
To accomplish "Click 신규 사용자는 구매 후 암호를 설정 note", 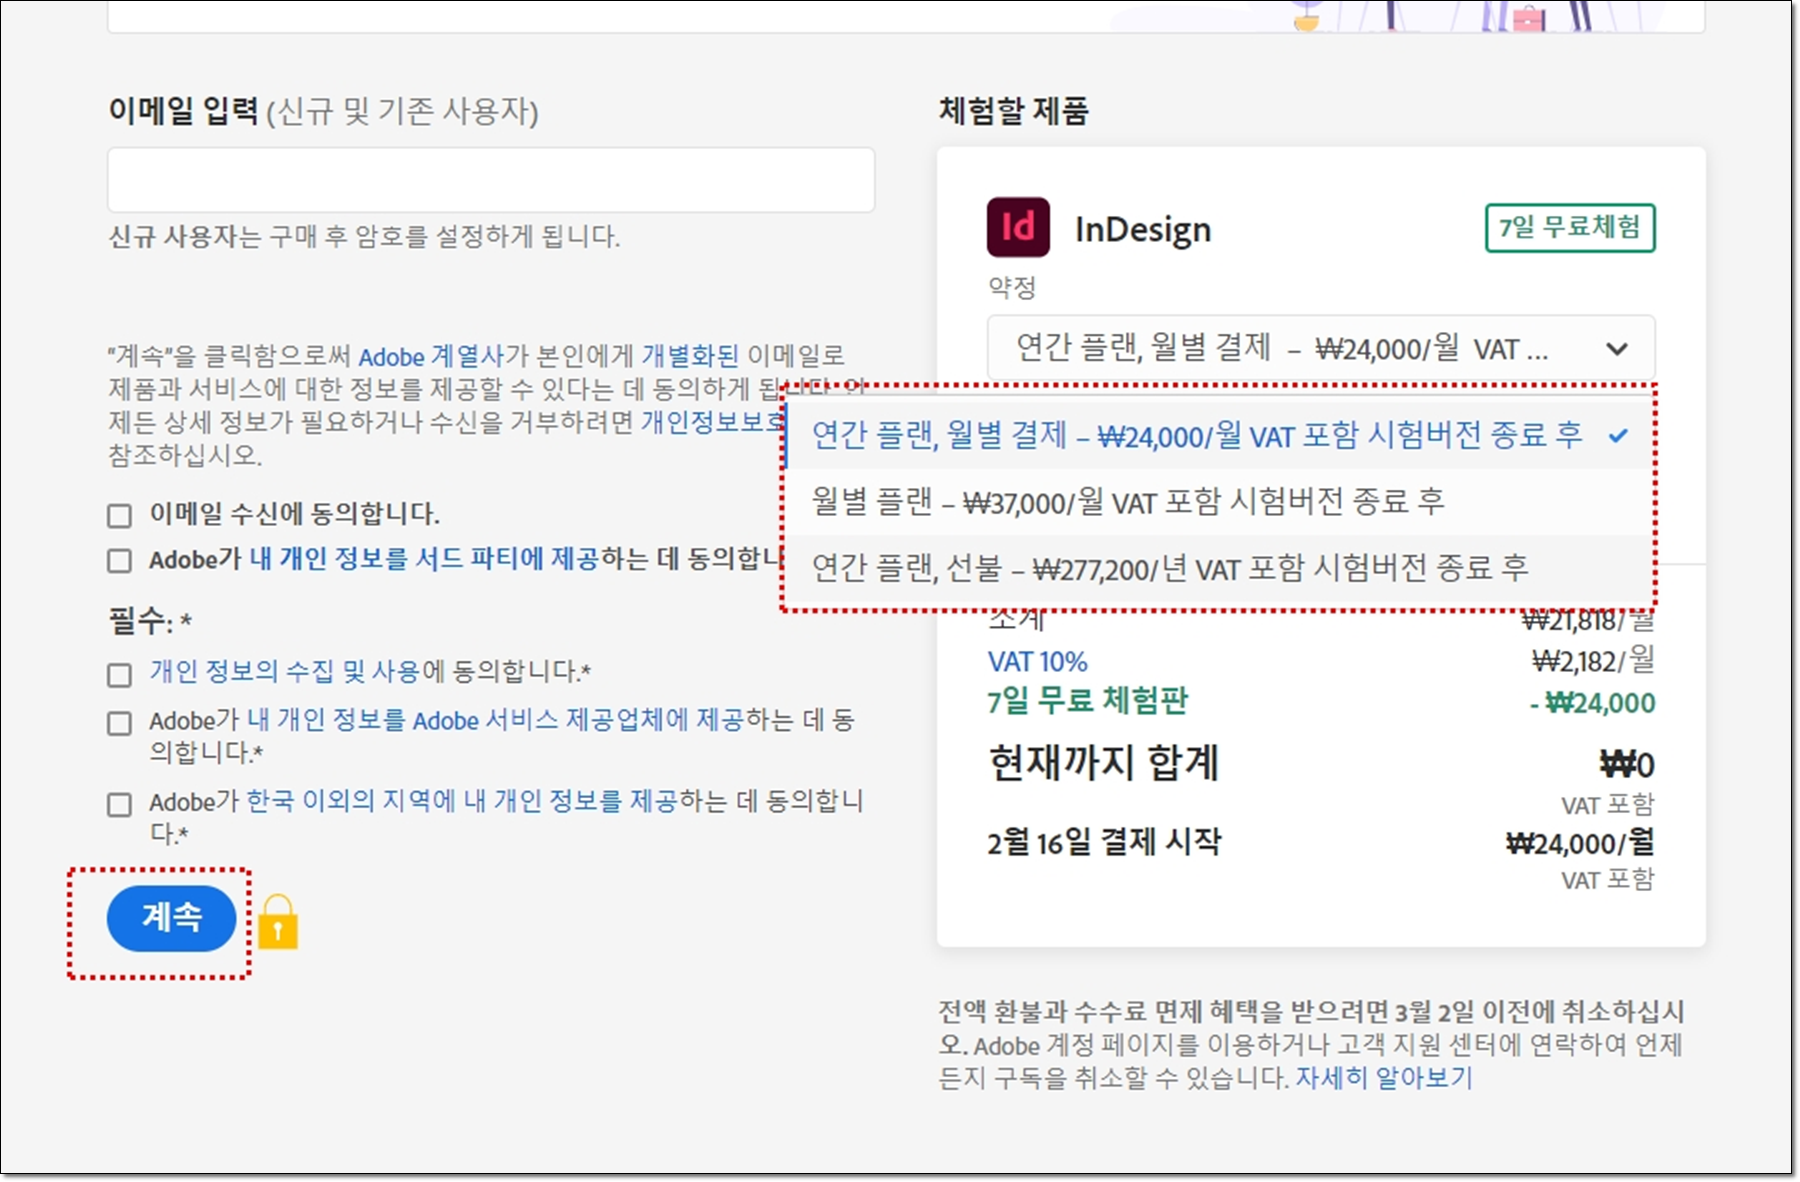I will click(x=364, y=237).
